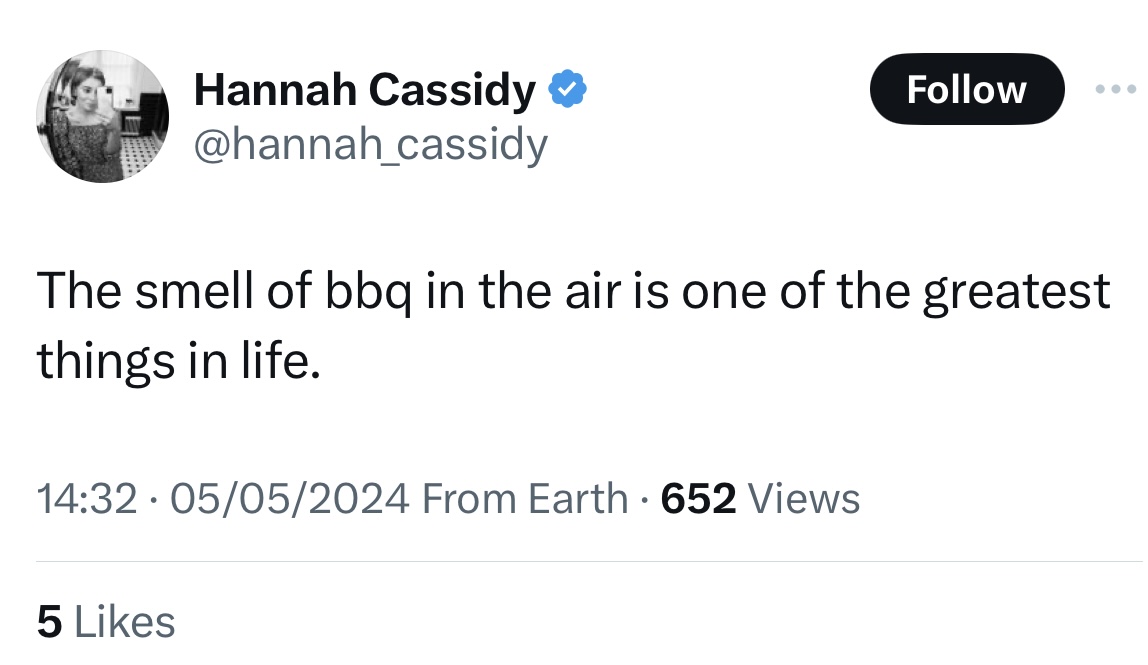Click the 14:32 timestamp
The height and width of the screenshot is (665, 1148).
[85, 498]
